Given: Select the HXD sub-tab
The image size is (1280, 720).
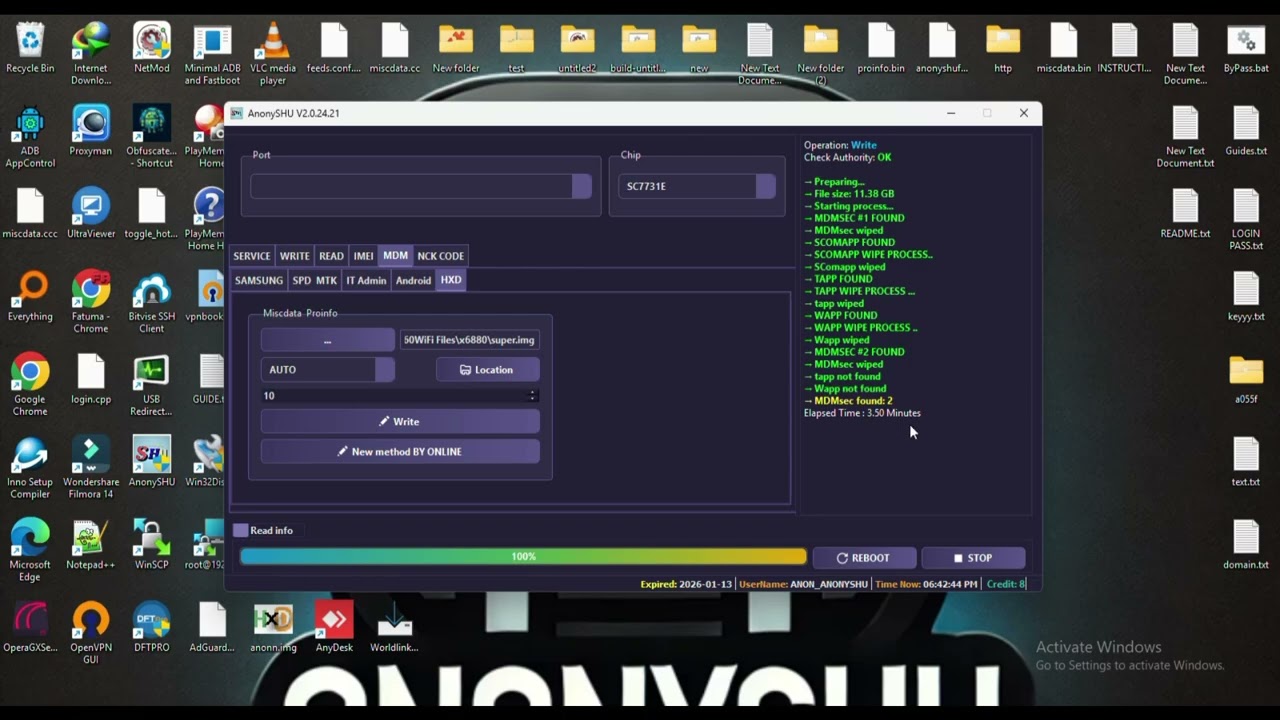Looking at the screenshot, I should pyautogui.click(x=451, y=281).
